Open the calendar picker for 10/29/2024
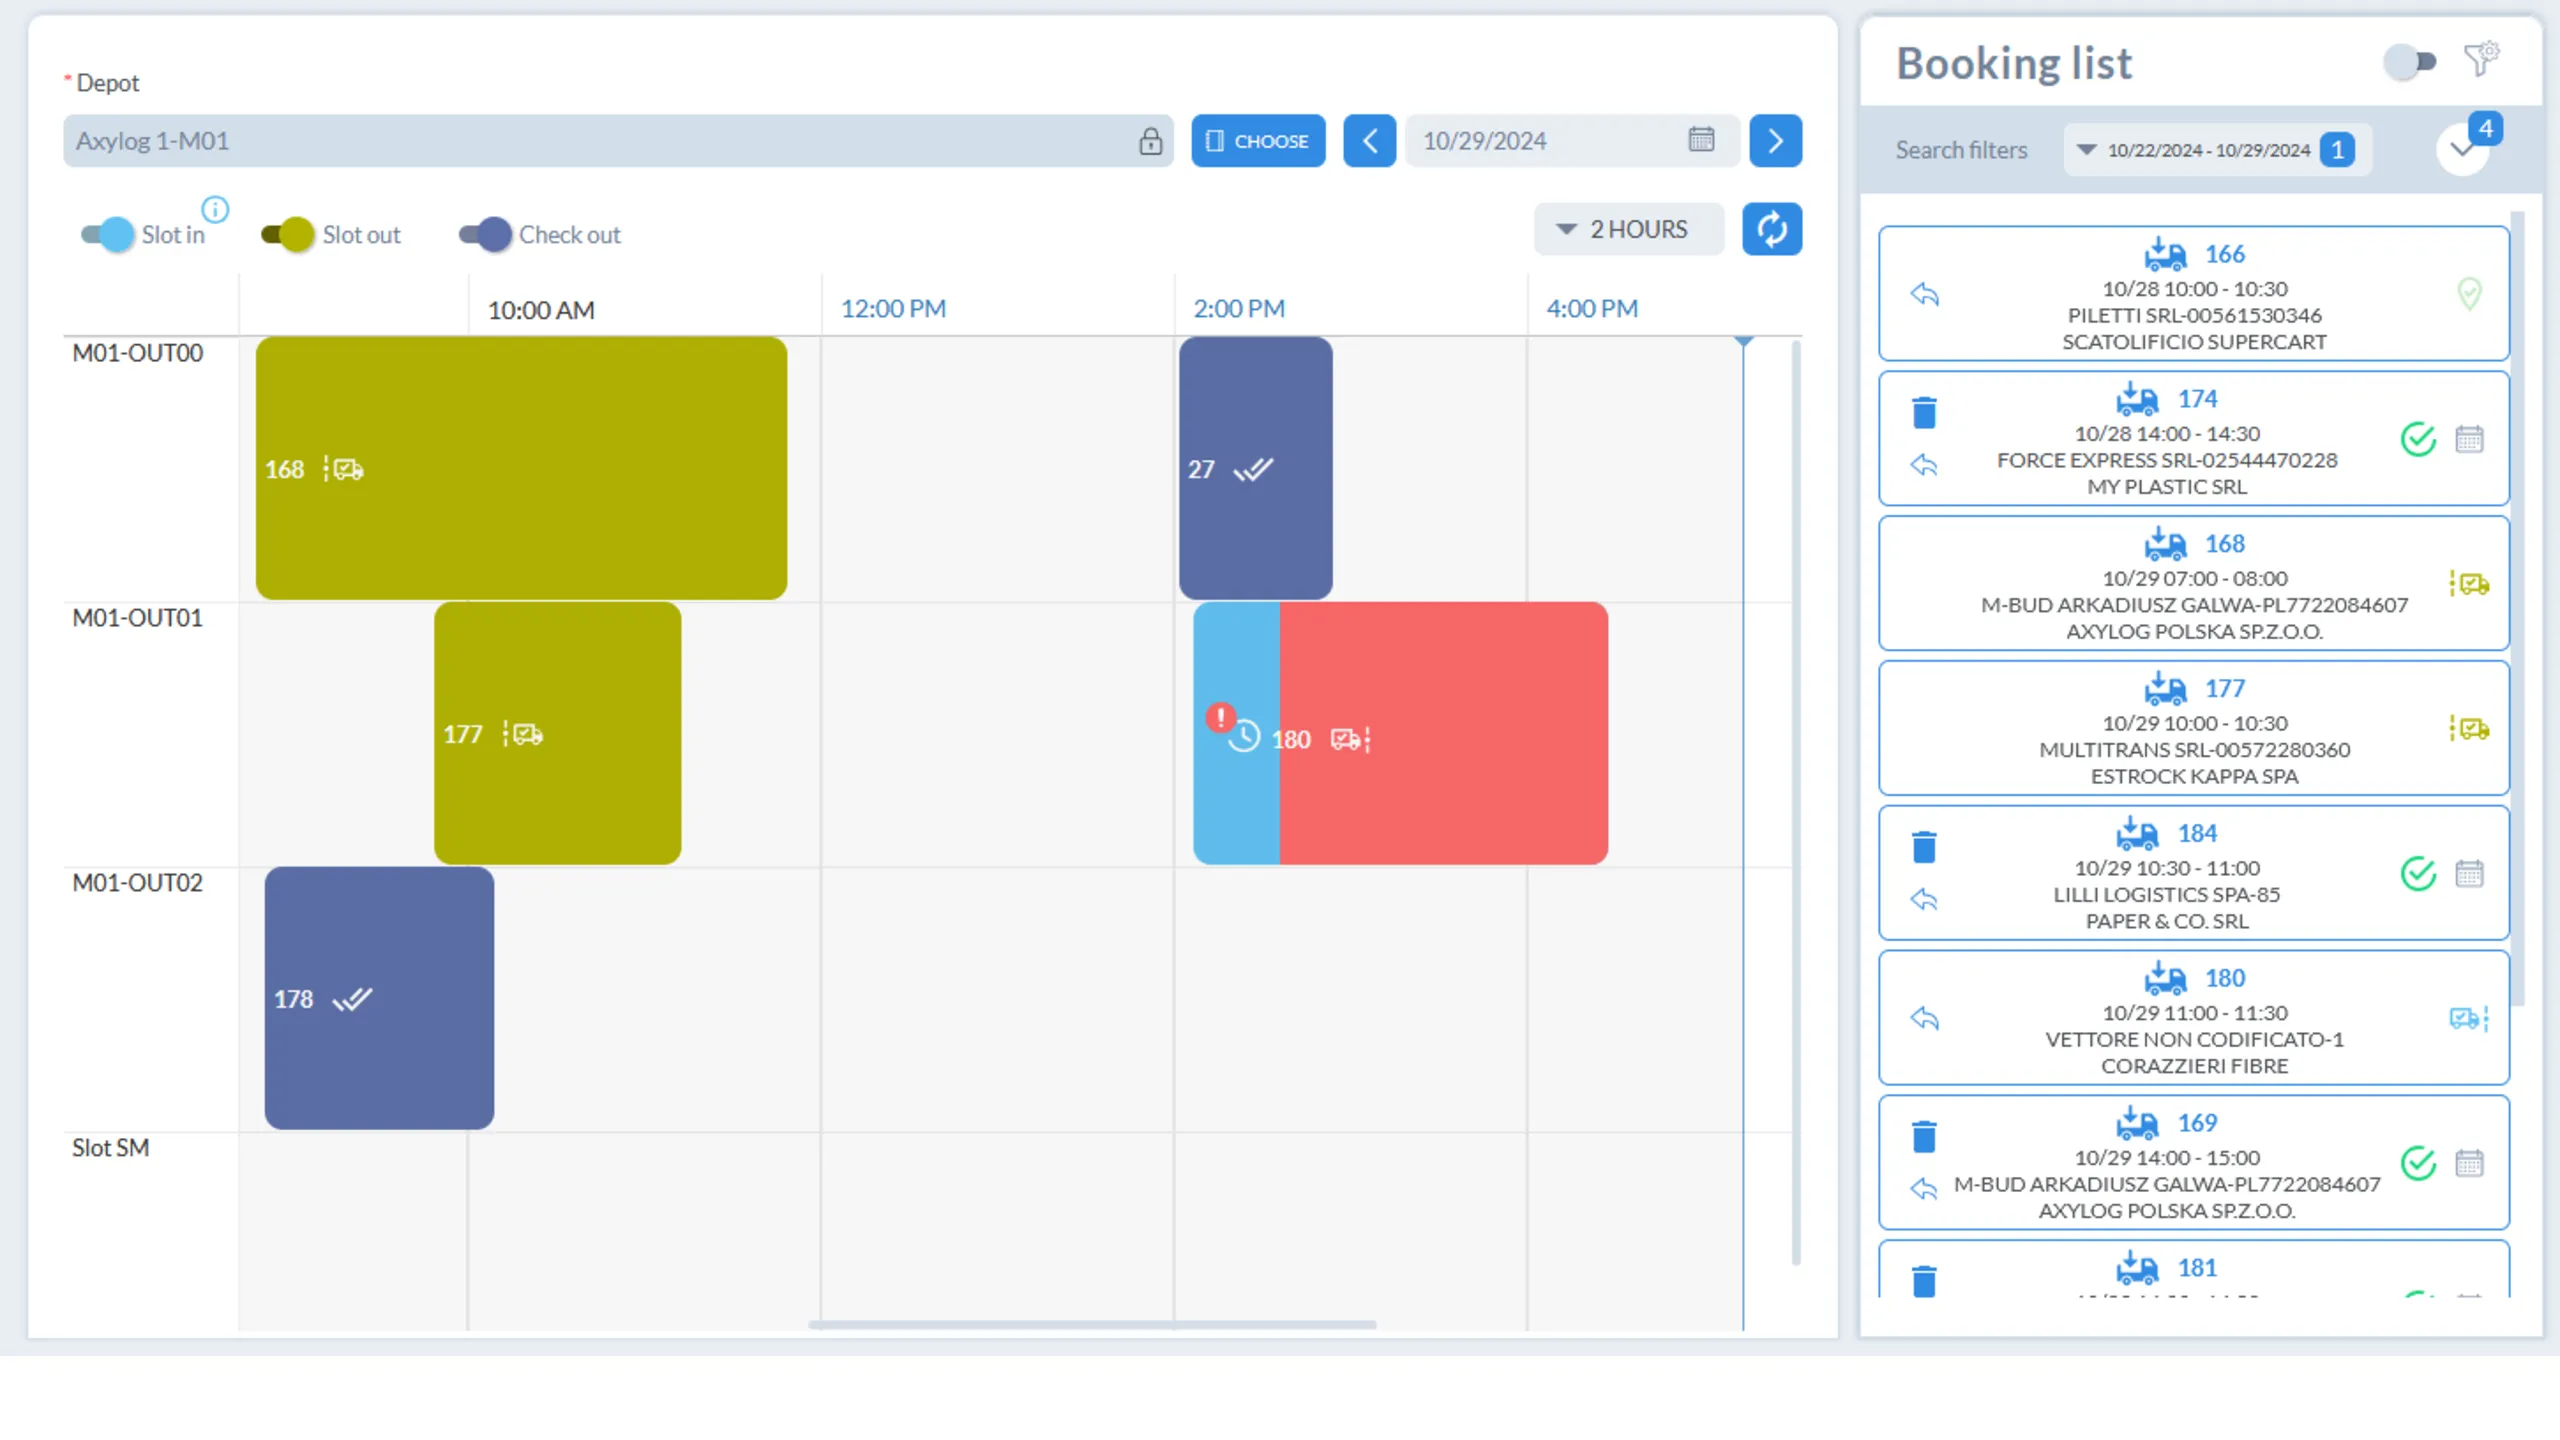 pyautogui.click(x=1701, y=140)
